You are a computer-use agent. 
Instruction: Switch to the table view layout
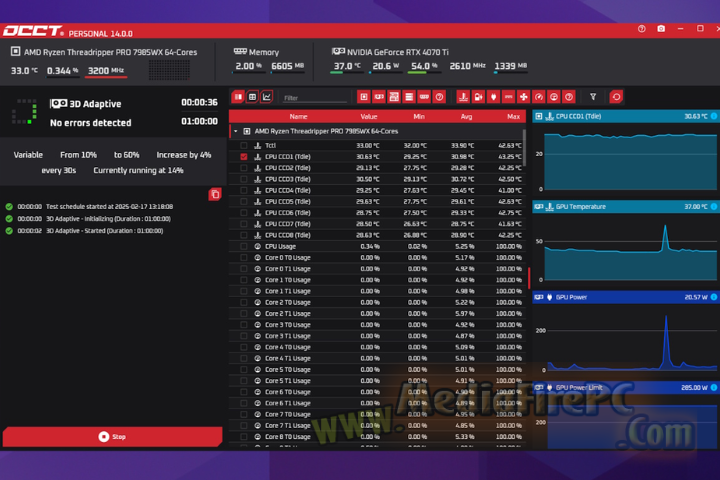pos(252,97)
